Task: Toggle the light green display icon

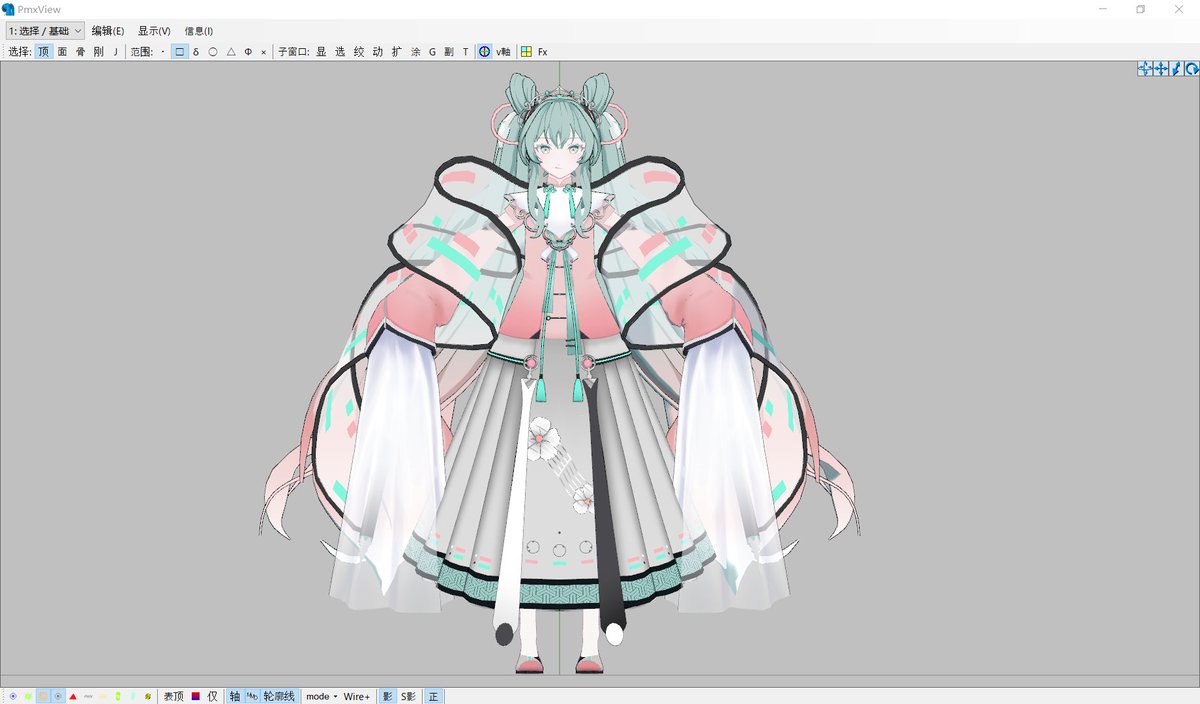Action: pos(133,696)
